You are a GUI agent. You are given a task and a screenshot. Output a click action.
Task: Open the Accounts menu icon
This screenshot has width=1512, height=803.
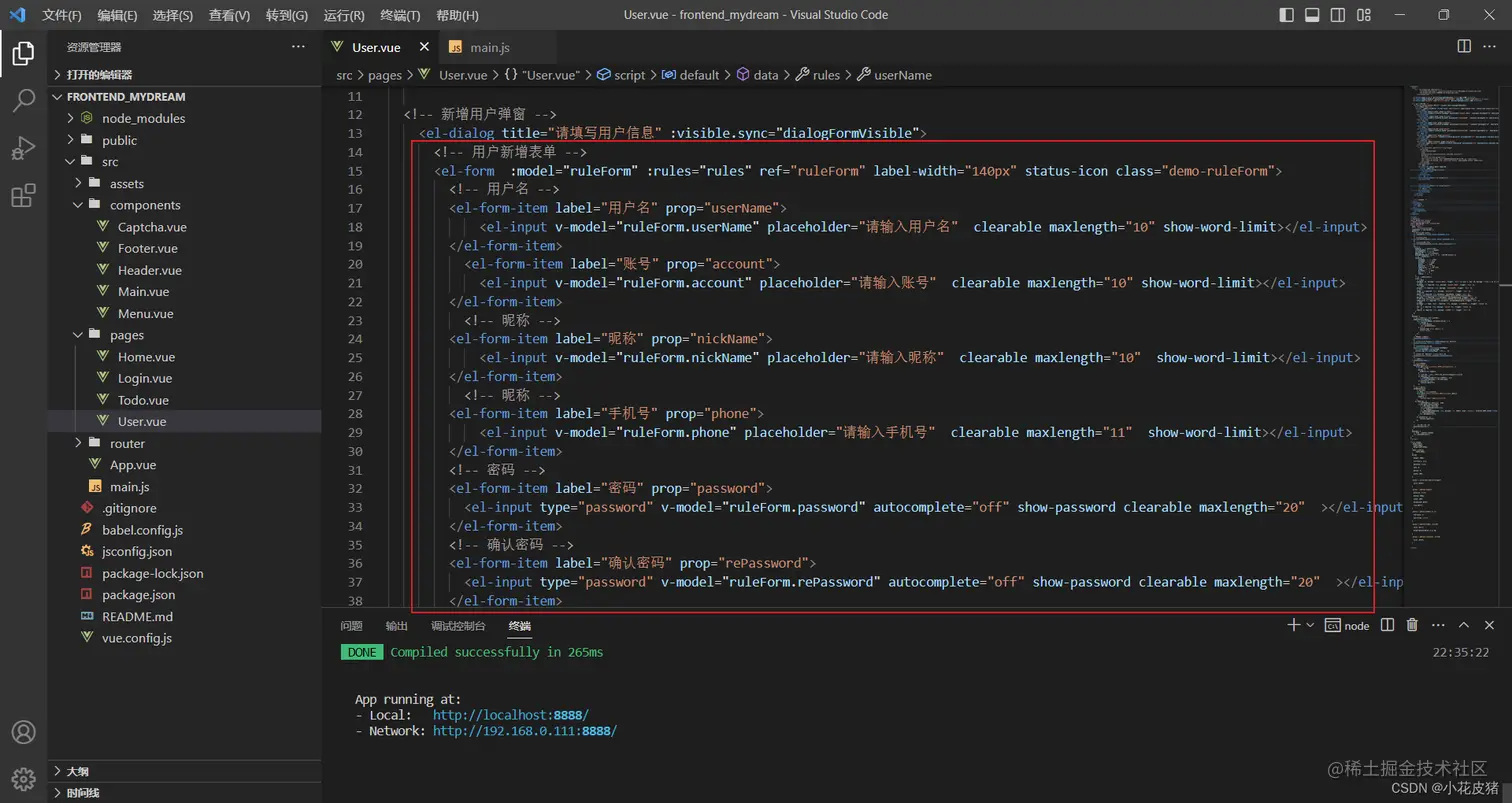click(x=23, y=732)
